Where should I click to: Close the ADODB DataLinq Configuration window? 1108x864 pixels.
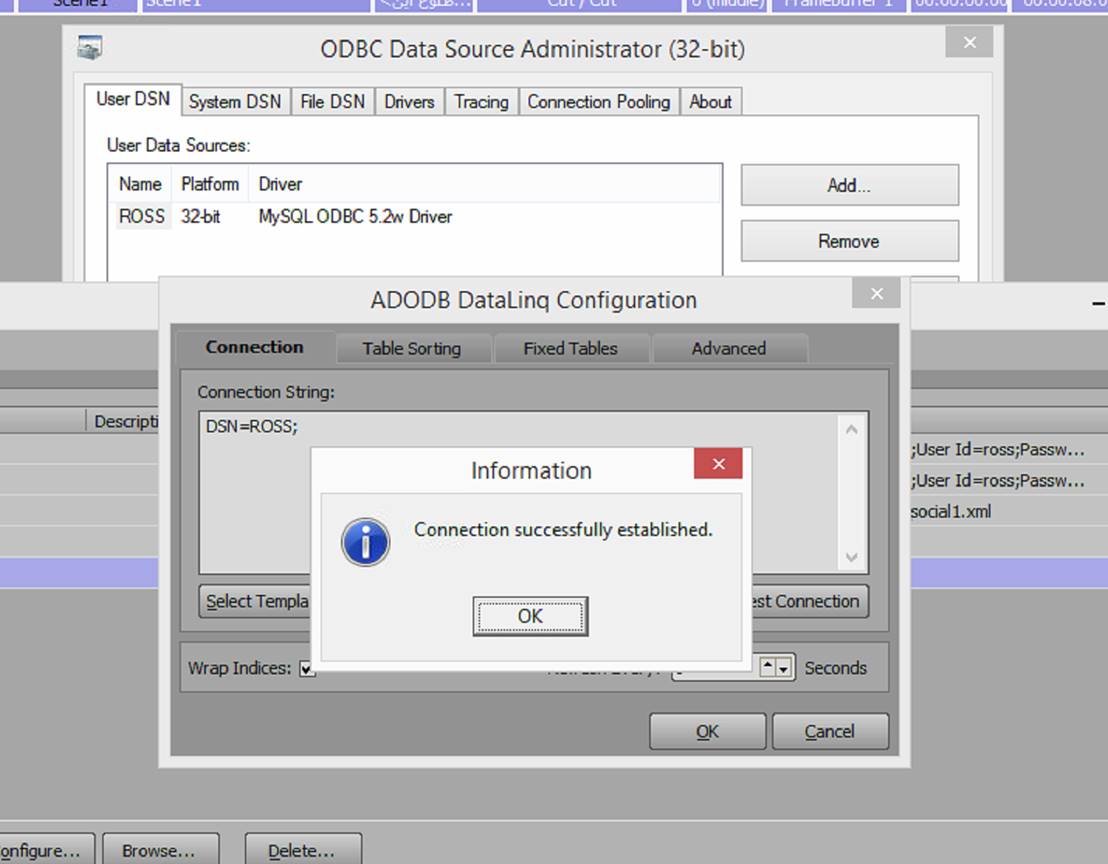876,293
